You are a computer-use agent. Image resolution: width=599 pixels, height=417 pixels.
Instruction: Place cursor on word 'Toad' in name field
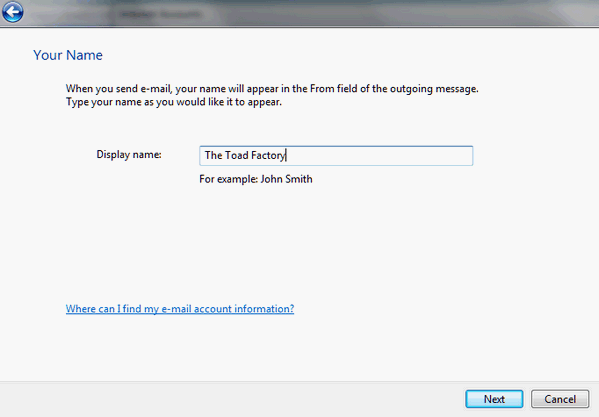[x=236, y=155]
